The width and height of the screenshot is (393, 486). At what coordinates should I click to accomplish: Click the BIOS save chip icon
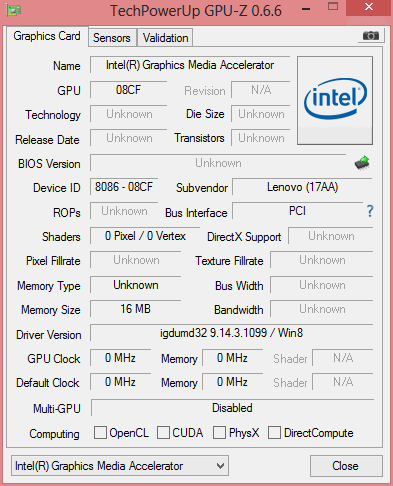pyautogui.click(x=362, y=163)
